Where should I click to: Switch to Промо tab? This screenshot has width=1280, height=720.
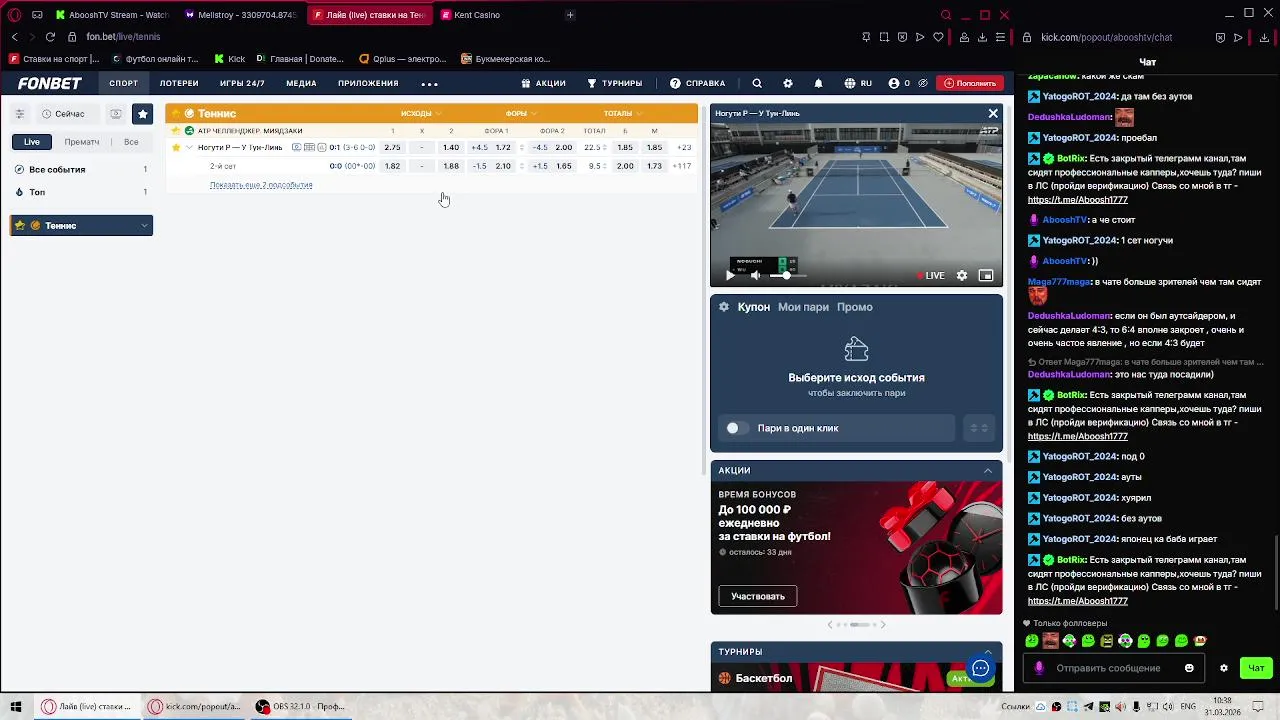(x=855, y=307)
